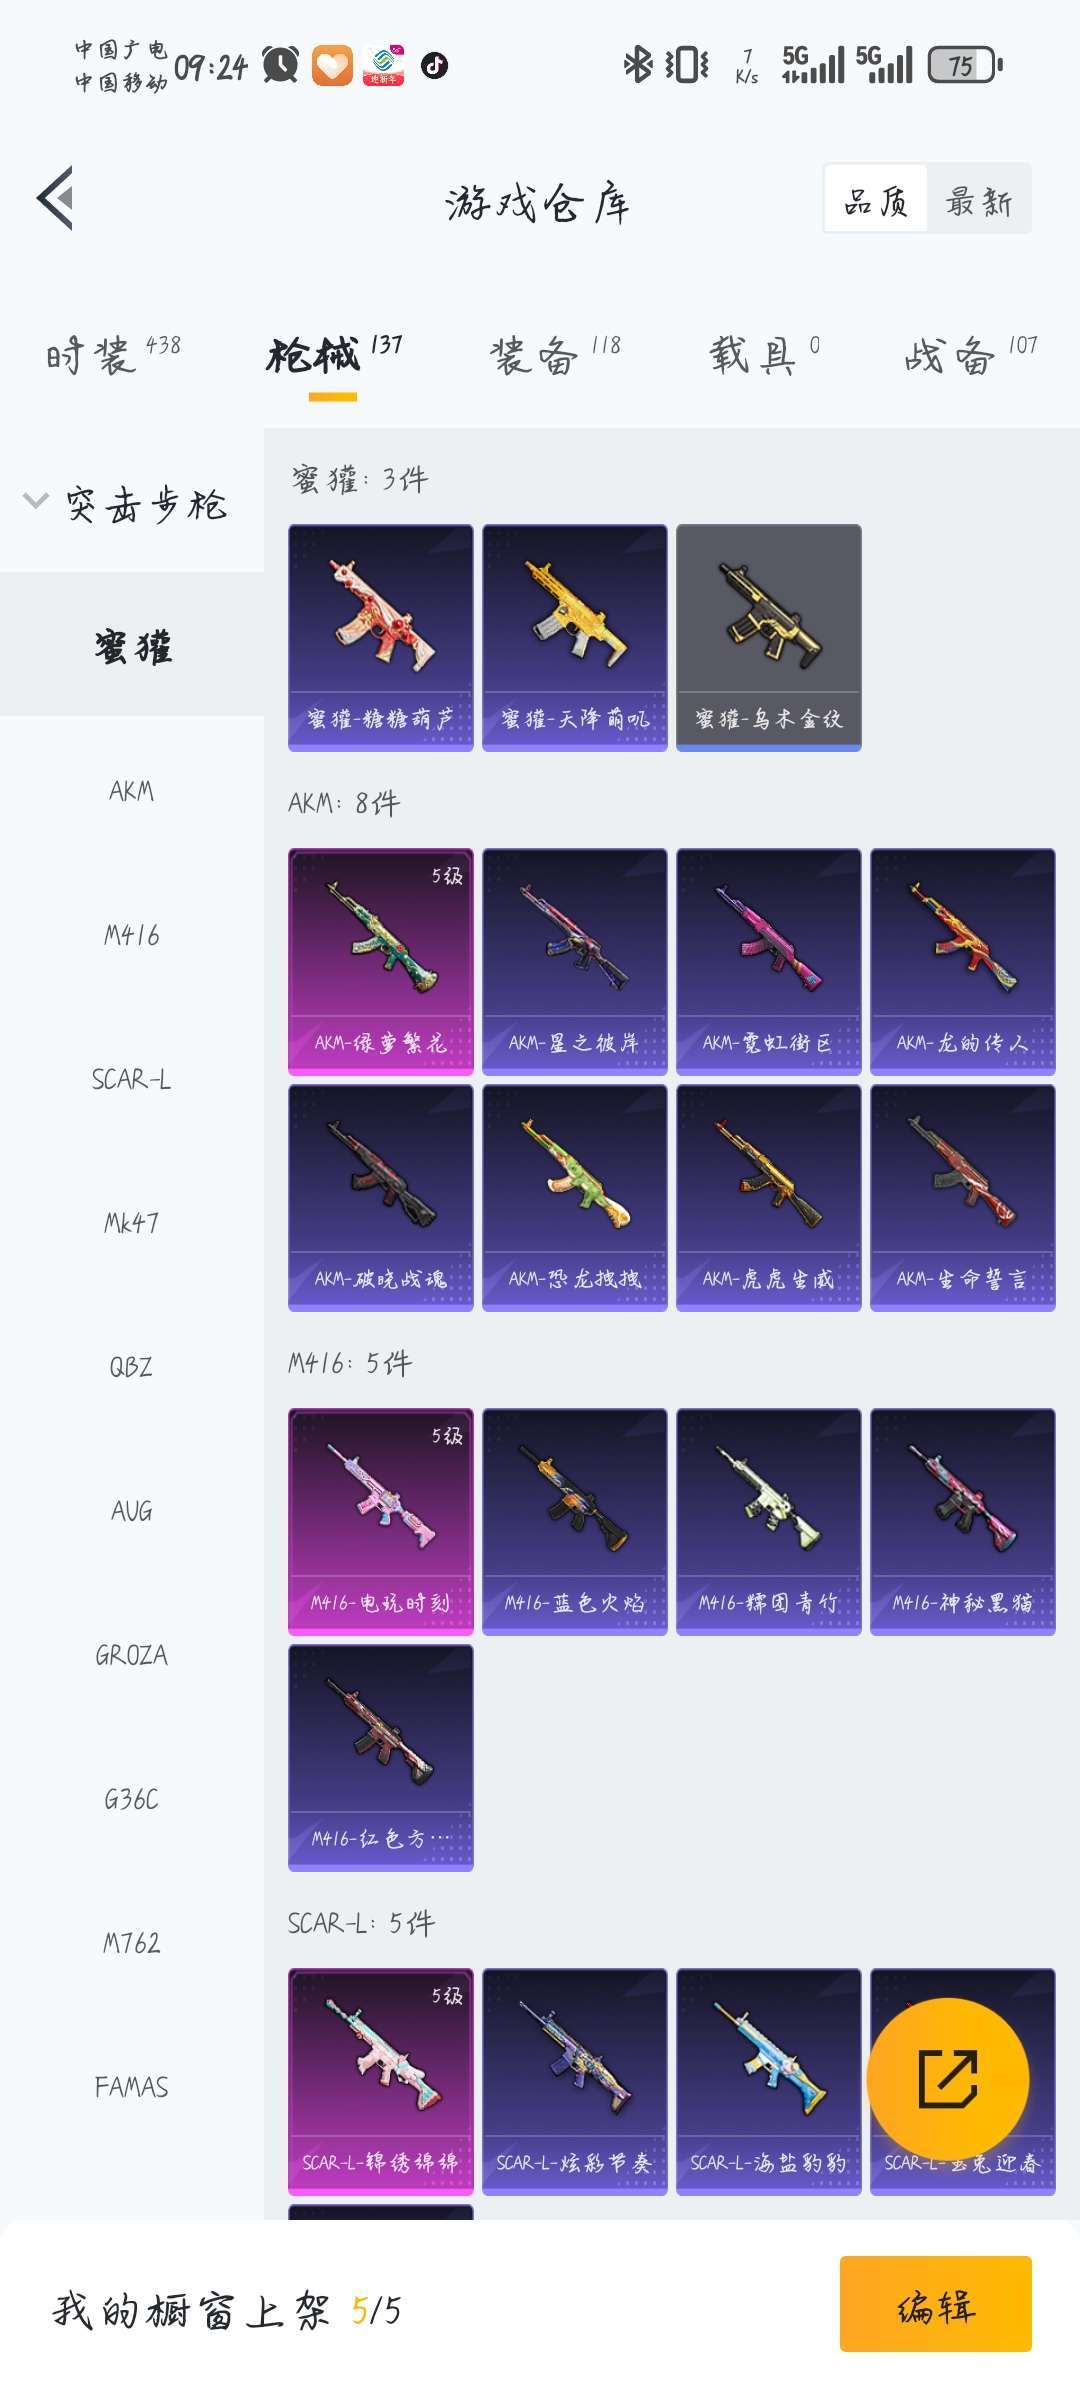This screenshot has height=2388, width=1080.
Task: Select M416 in the weapon list
Action: coord(131,935)
